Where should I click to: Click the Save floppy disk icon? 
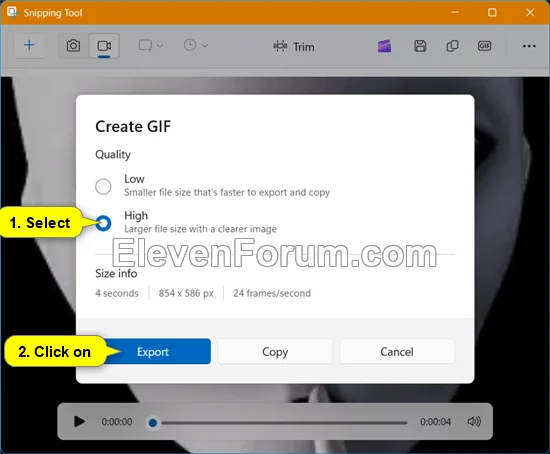(x=420, y=46)
